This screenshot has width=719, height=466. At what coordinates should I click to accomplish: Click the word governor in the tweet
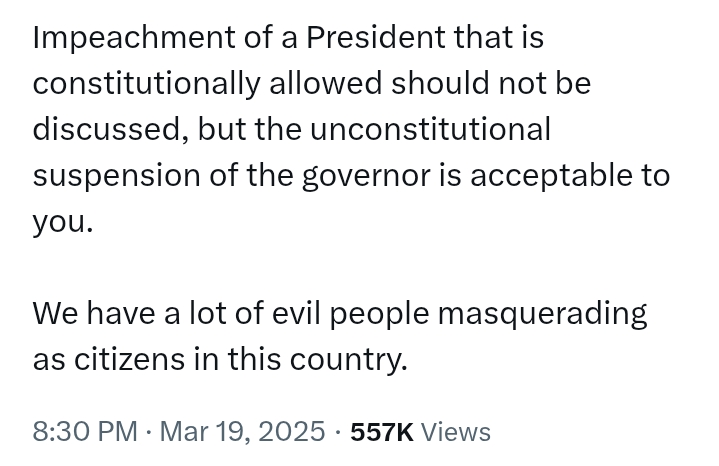pos(366,177)
